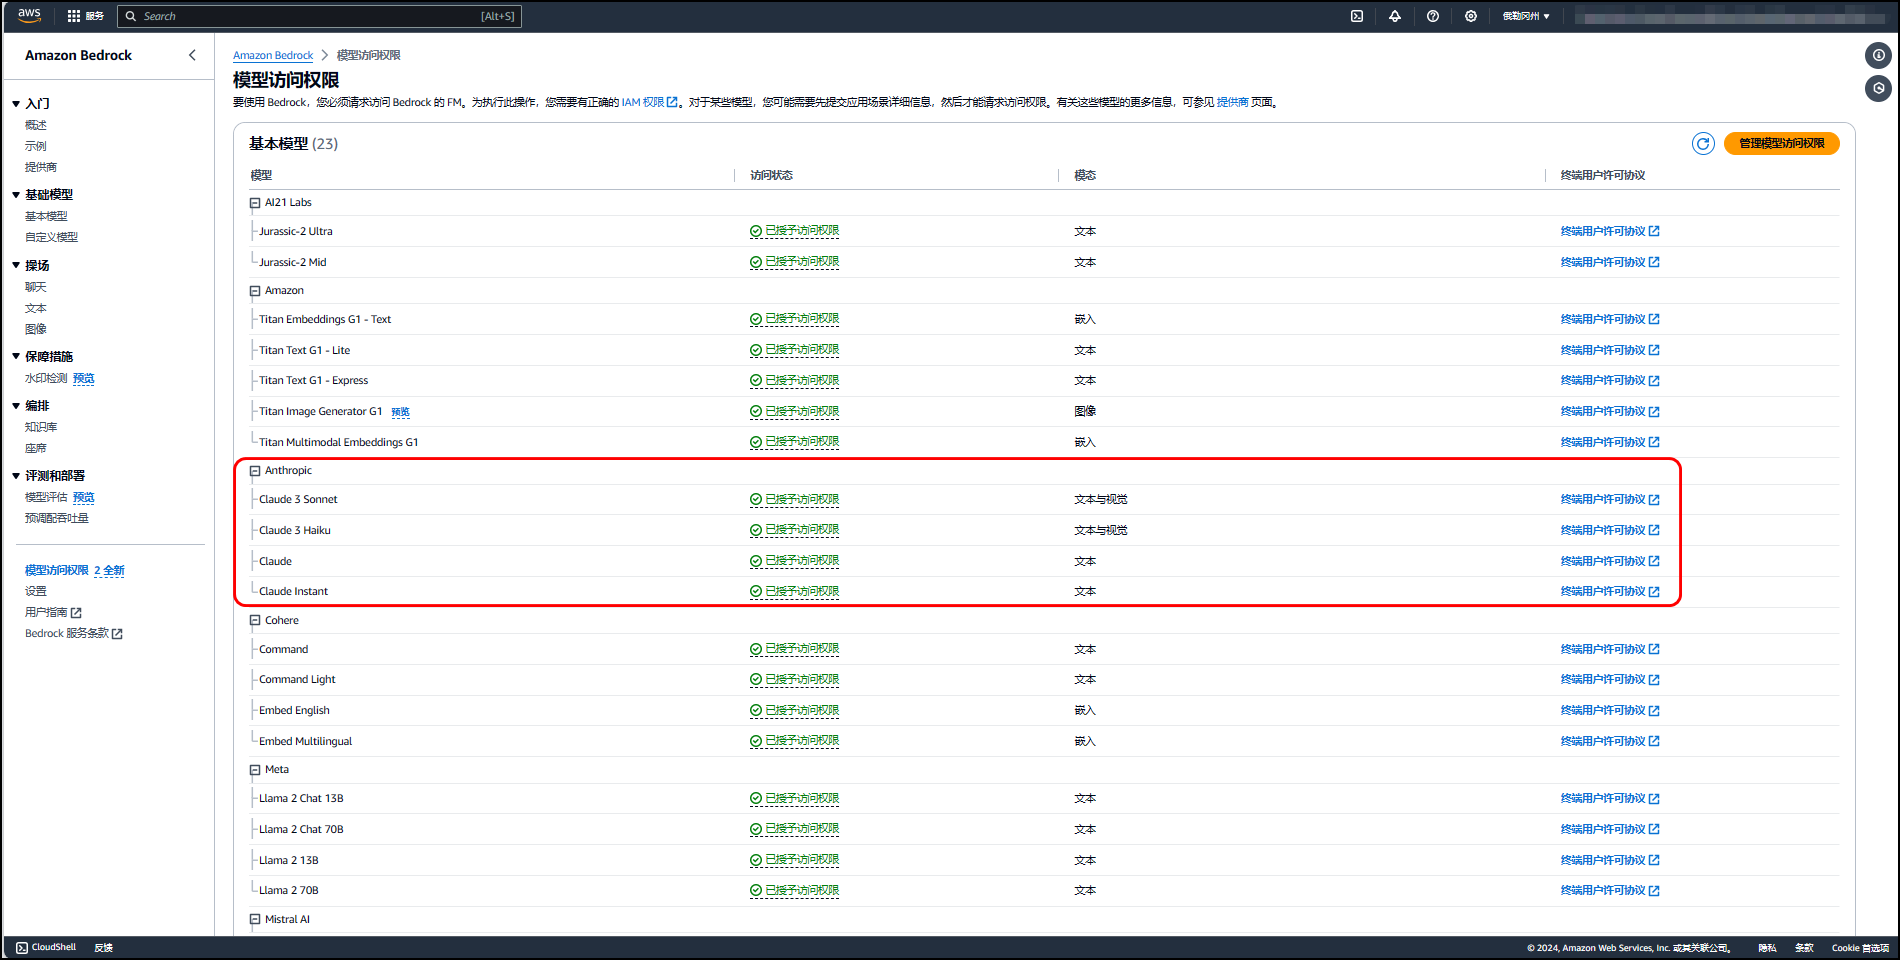Click Amazon Bedrock breadcrumb link
The image size is (1900, 960).
point(273,56)
